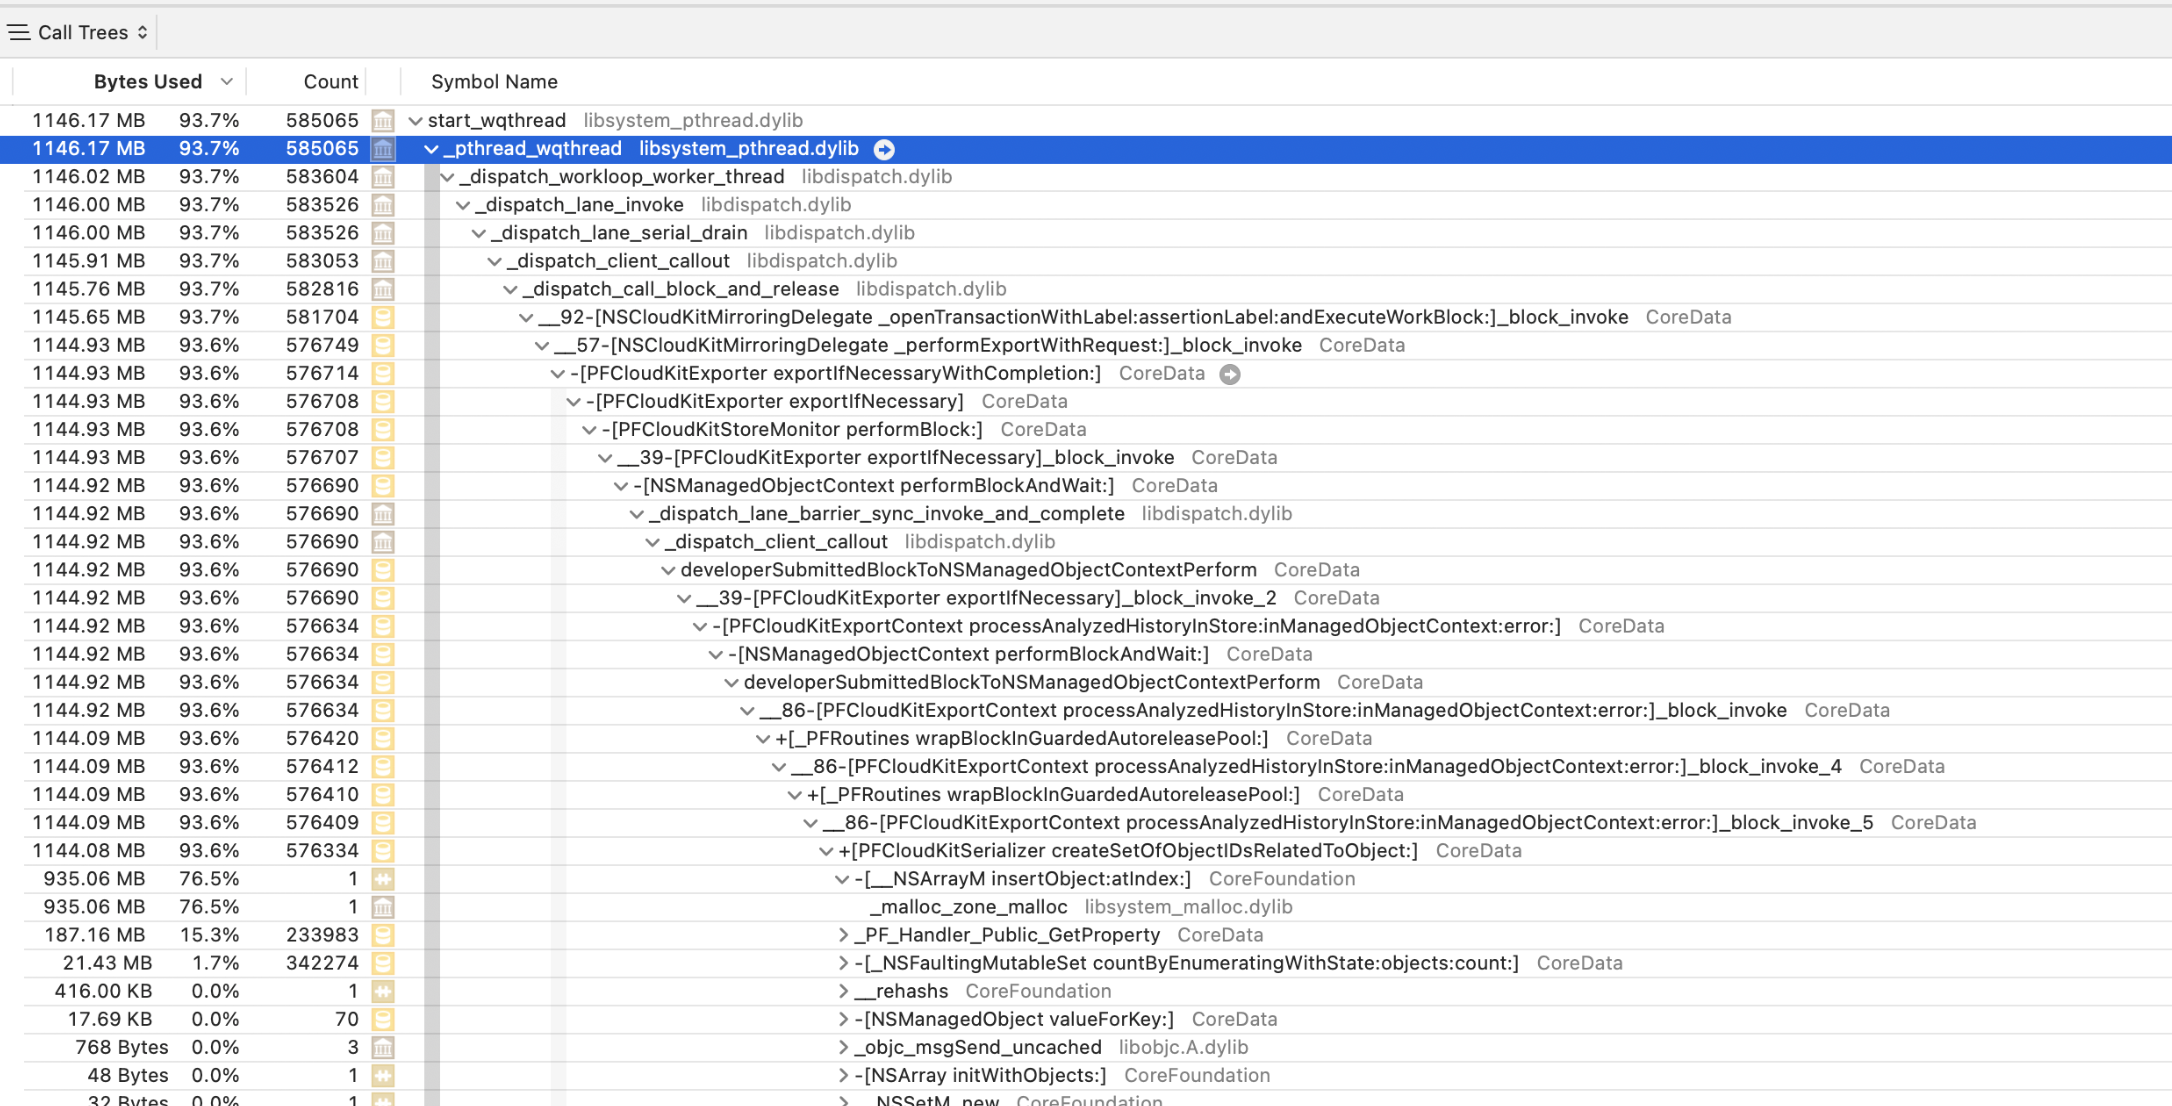The width and height of the screenshot is (2172, 1106).
Task: Click library icon for _dispatch_lane_barrier_sync_invoke_and_complete
Action: 382,514
